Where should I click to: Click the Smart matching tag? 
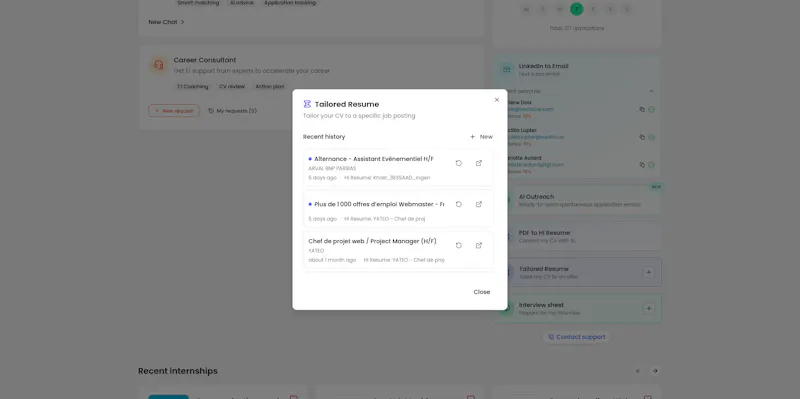198,3
